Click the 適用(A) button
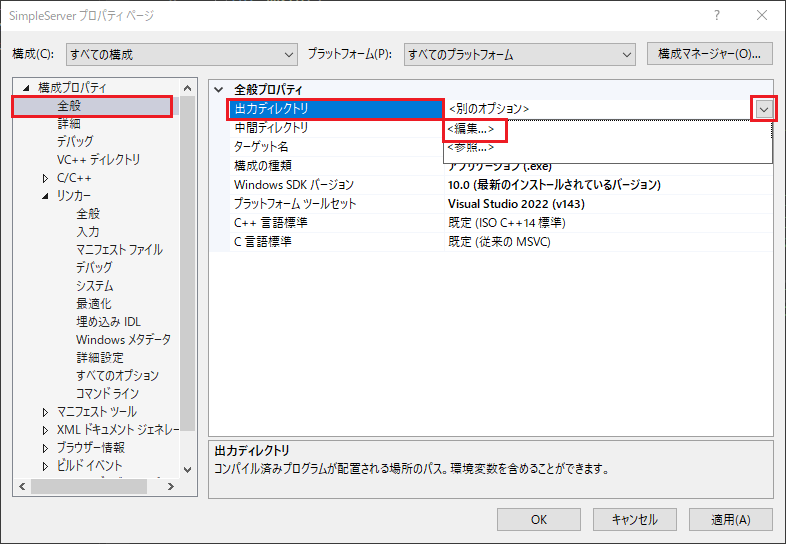 click(x=727, y=520)
